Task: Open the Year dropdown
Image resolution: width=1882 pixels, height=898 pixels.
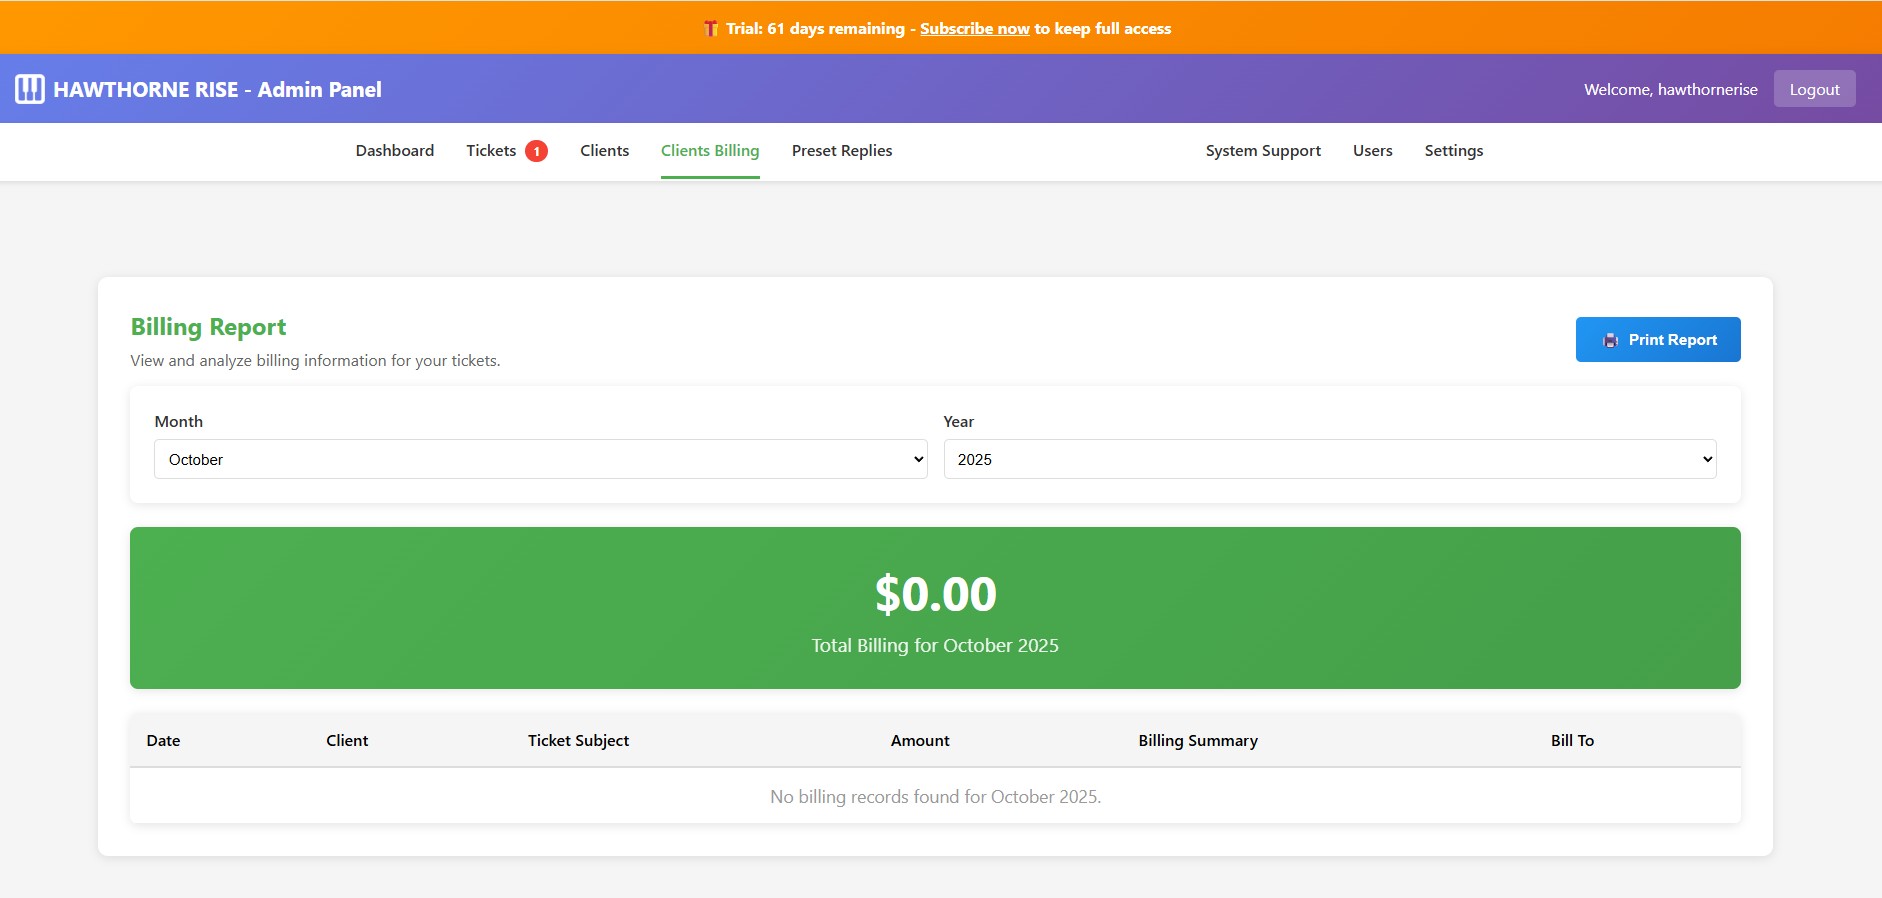Action: (1329, 459)
